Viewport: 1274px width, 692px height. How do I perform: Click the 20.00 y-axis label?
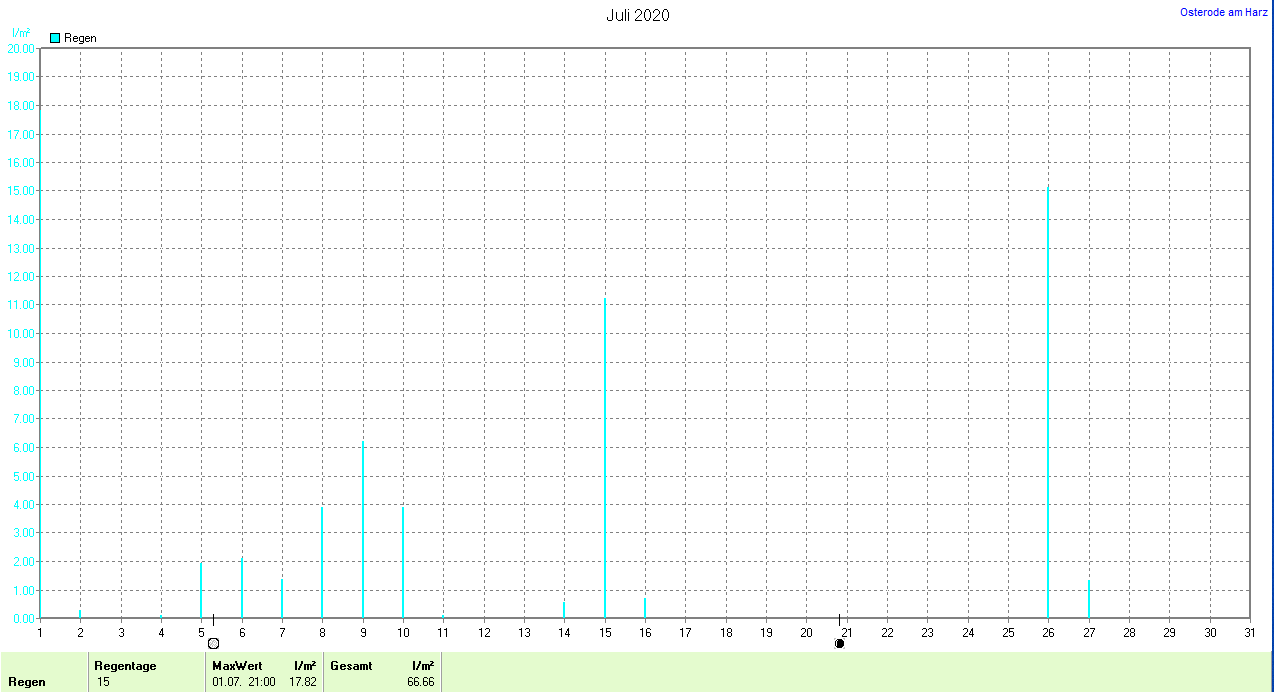[20, 48]
